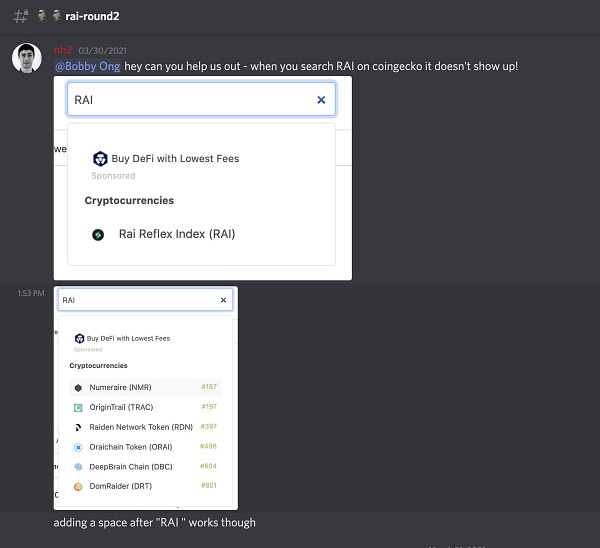
Task: Click the @Bobby Ong mention
Action: click(x=88, y=66)
